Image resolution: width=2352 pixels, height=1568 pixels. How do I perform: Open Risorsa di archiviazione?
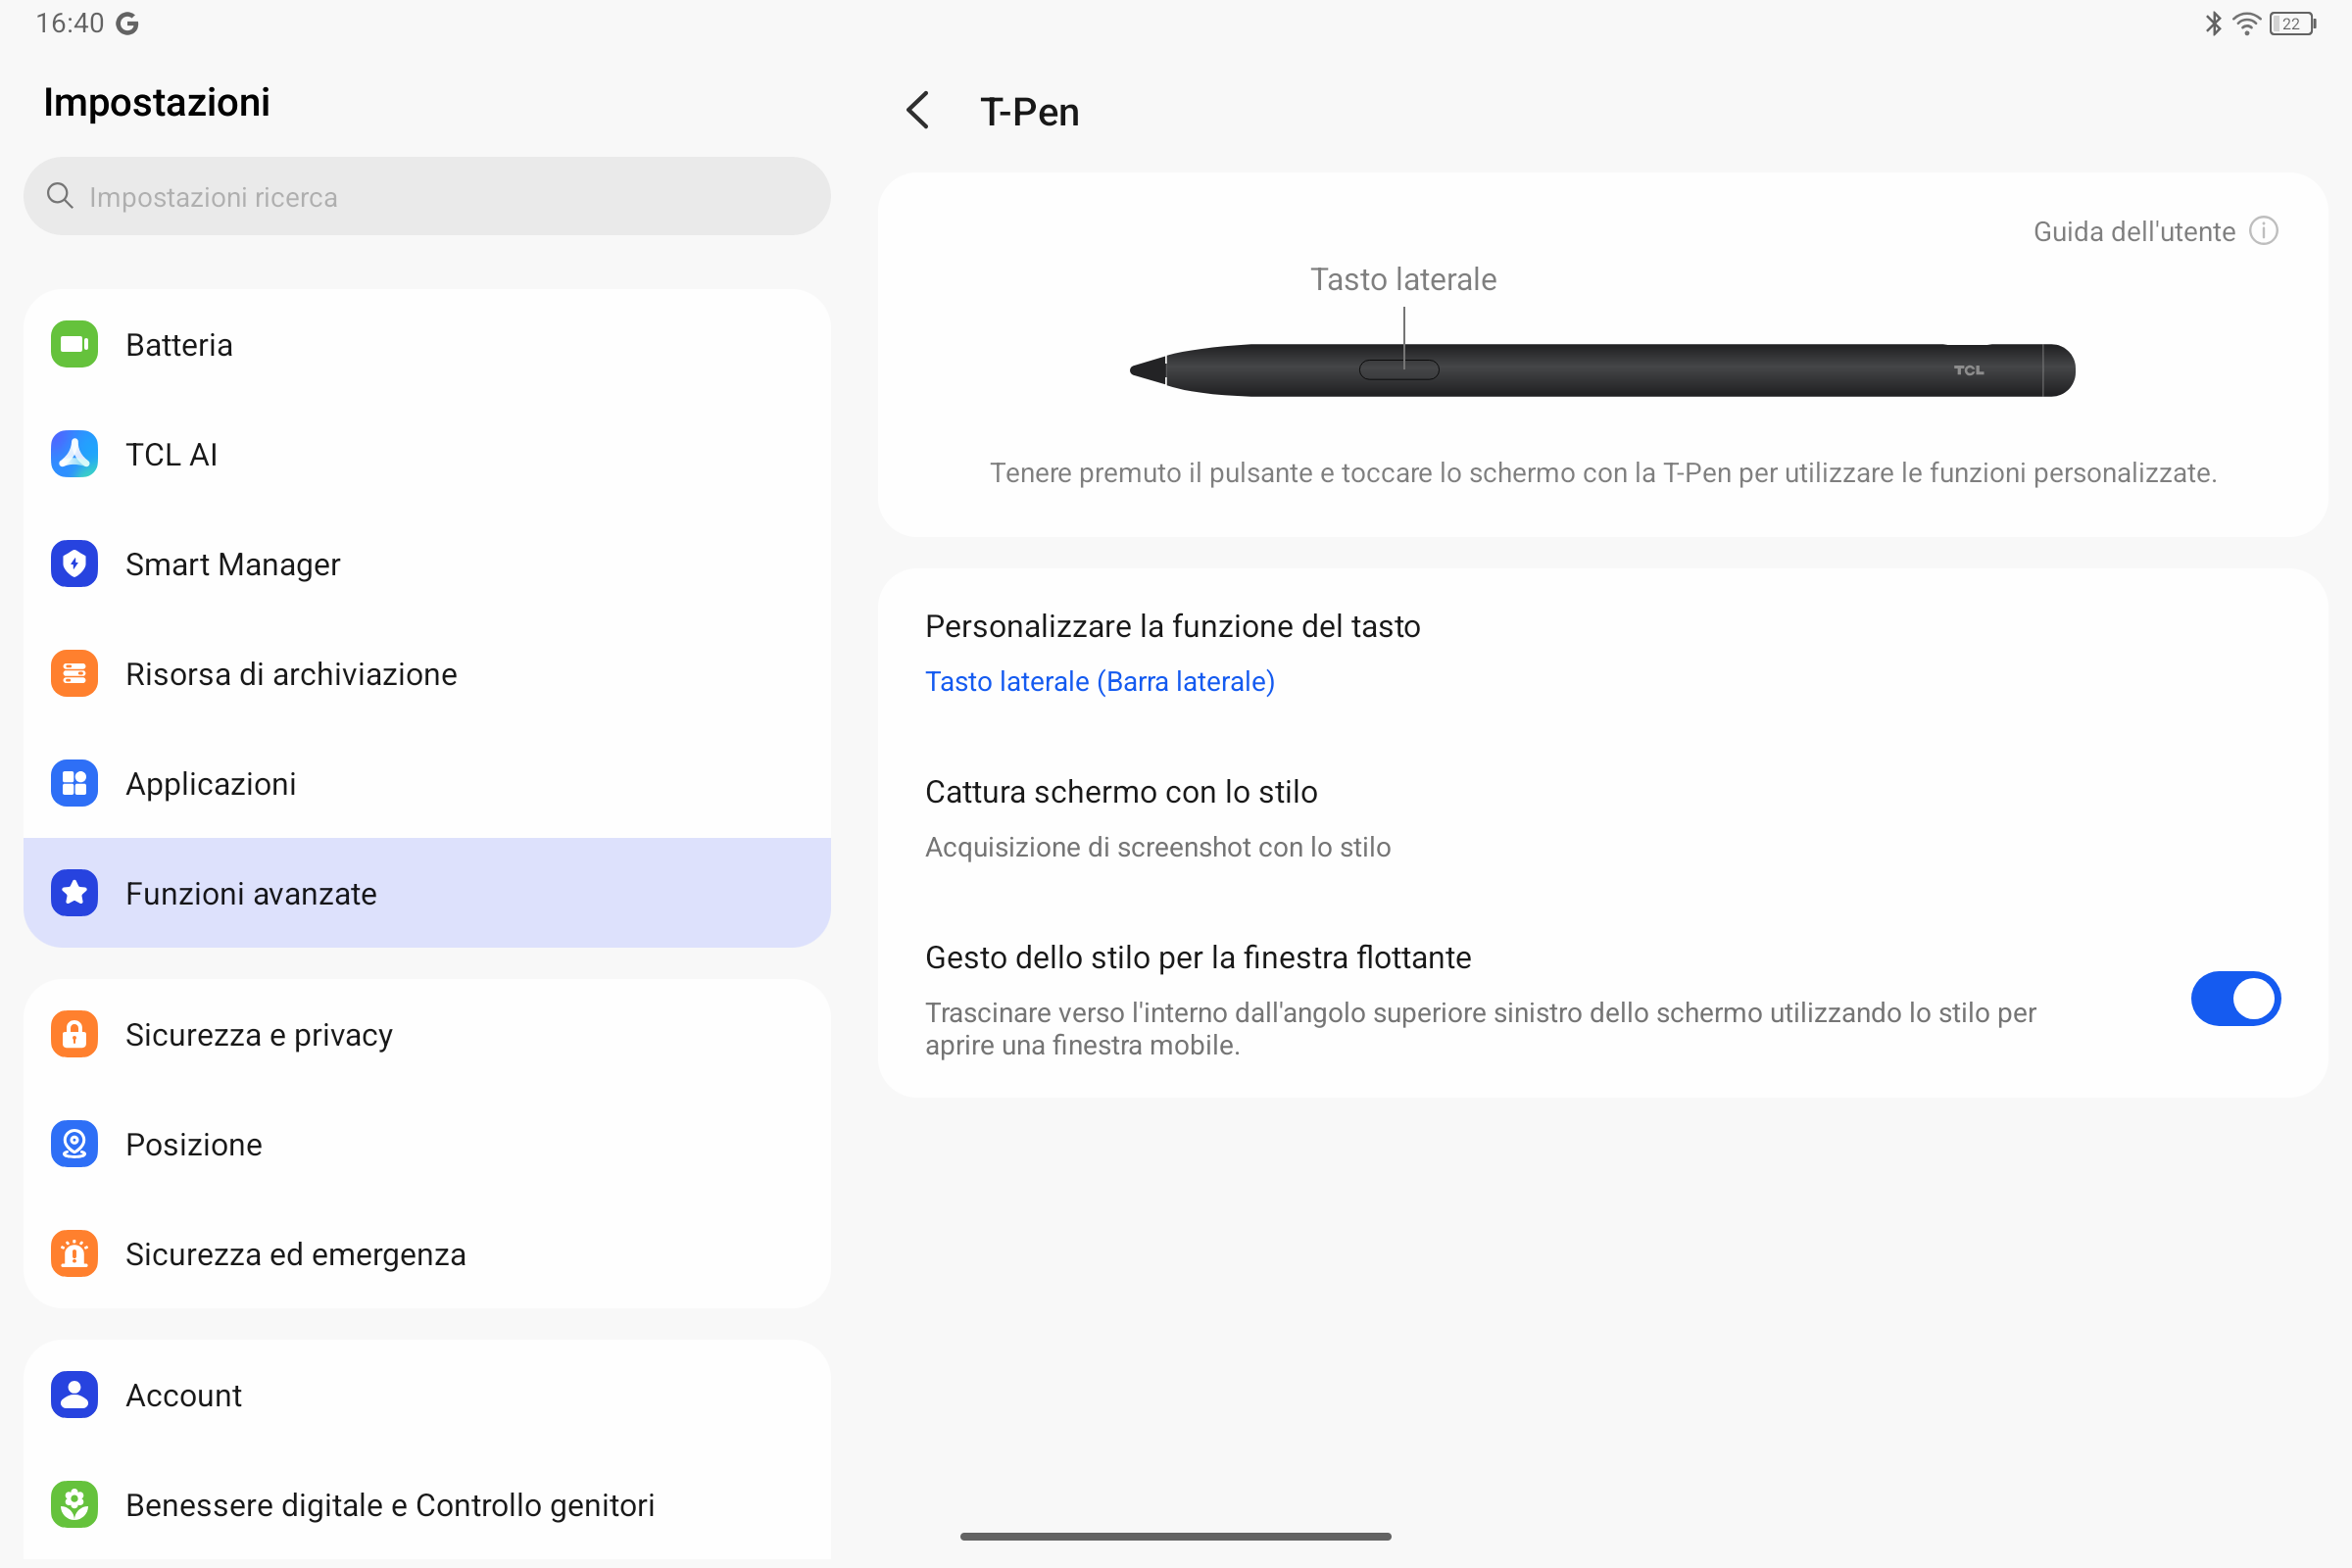pyautogui.click(x=427, y=674)
